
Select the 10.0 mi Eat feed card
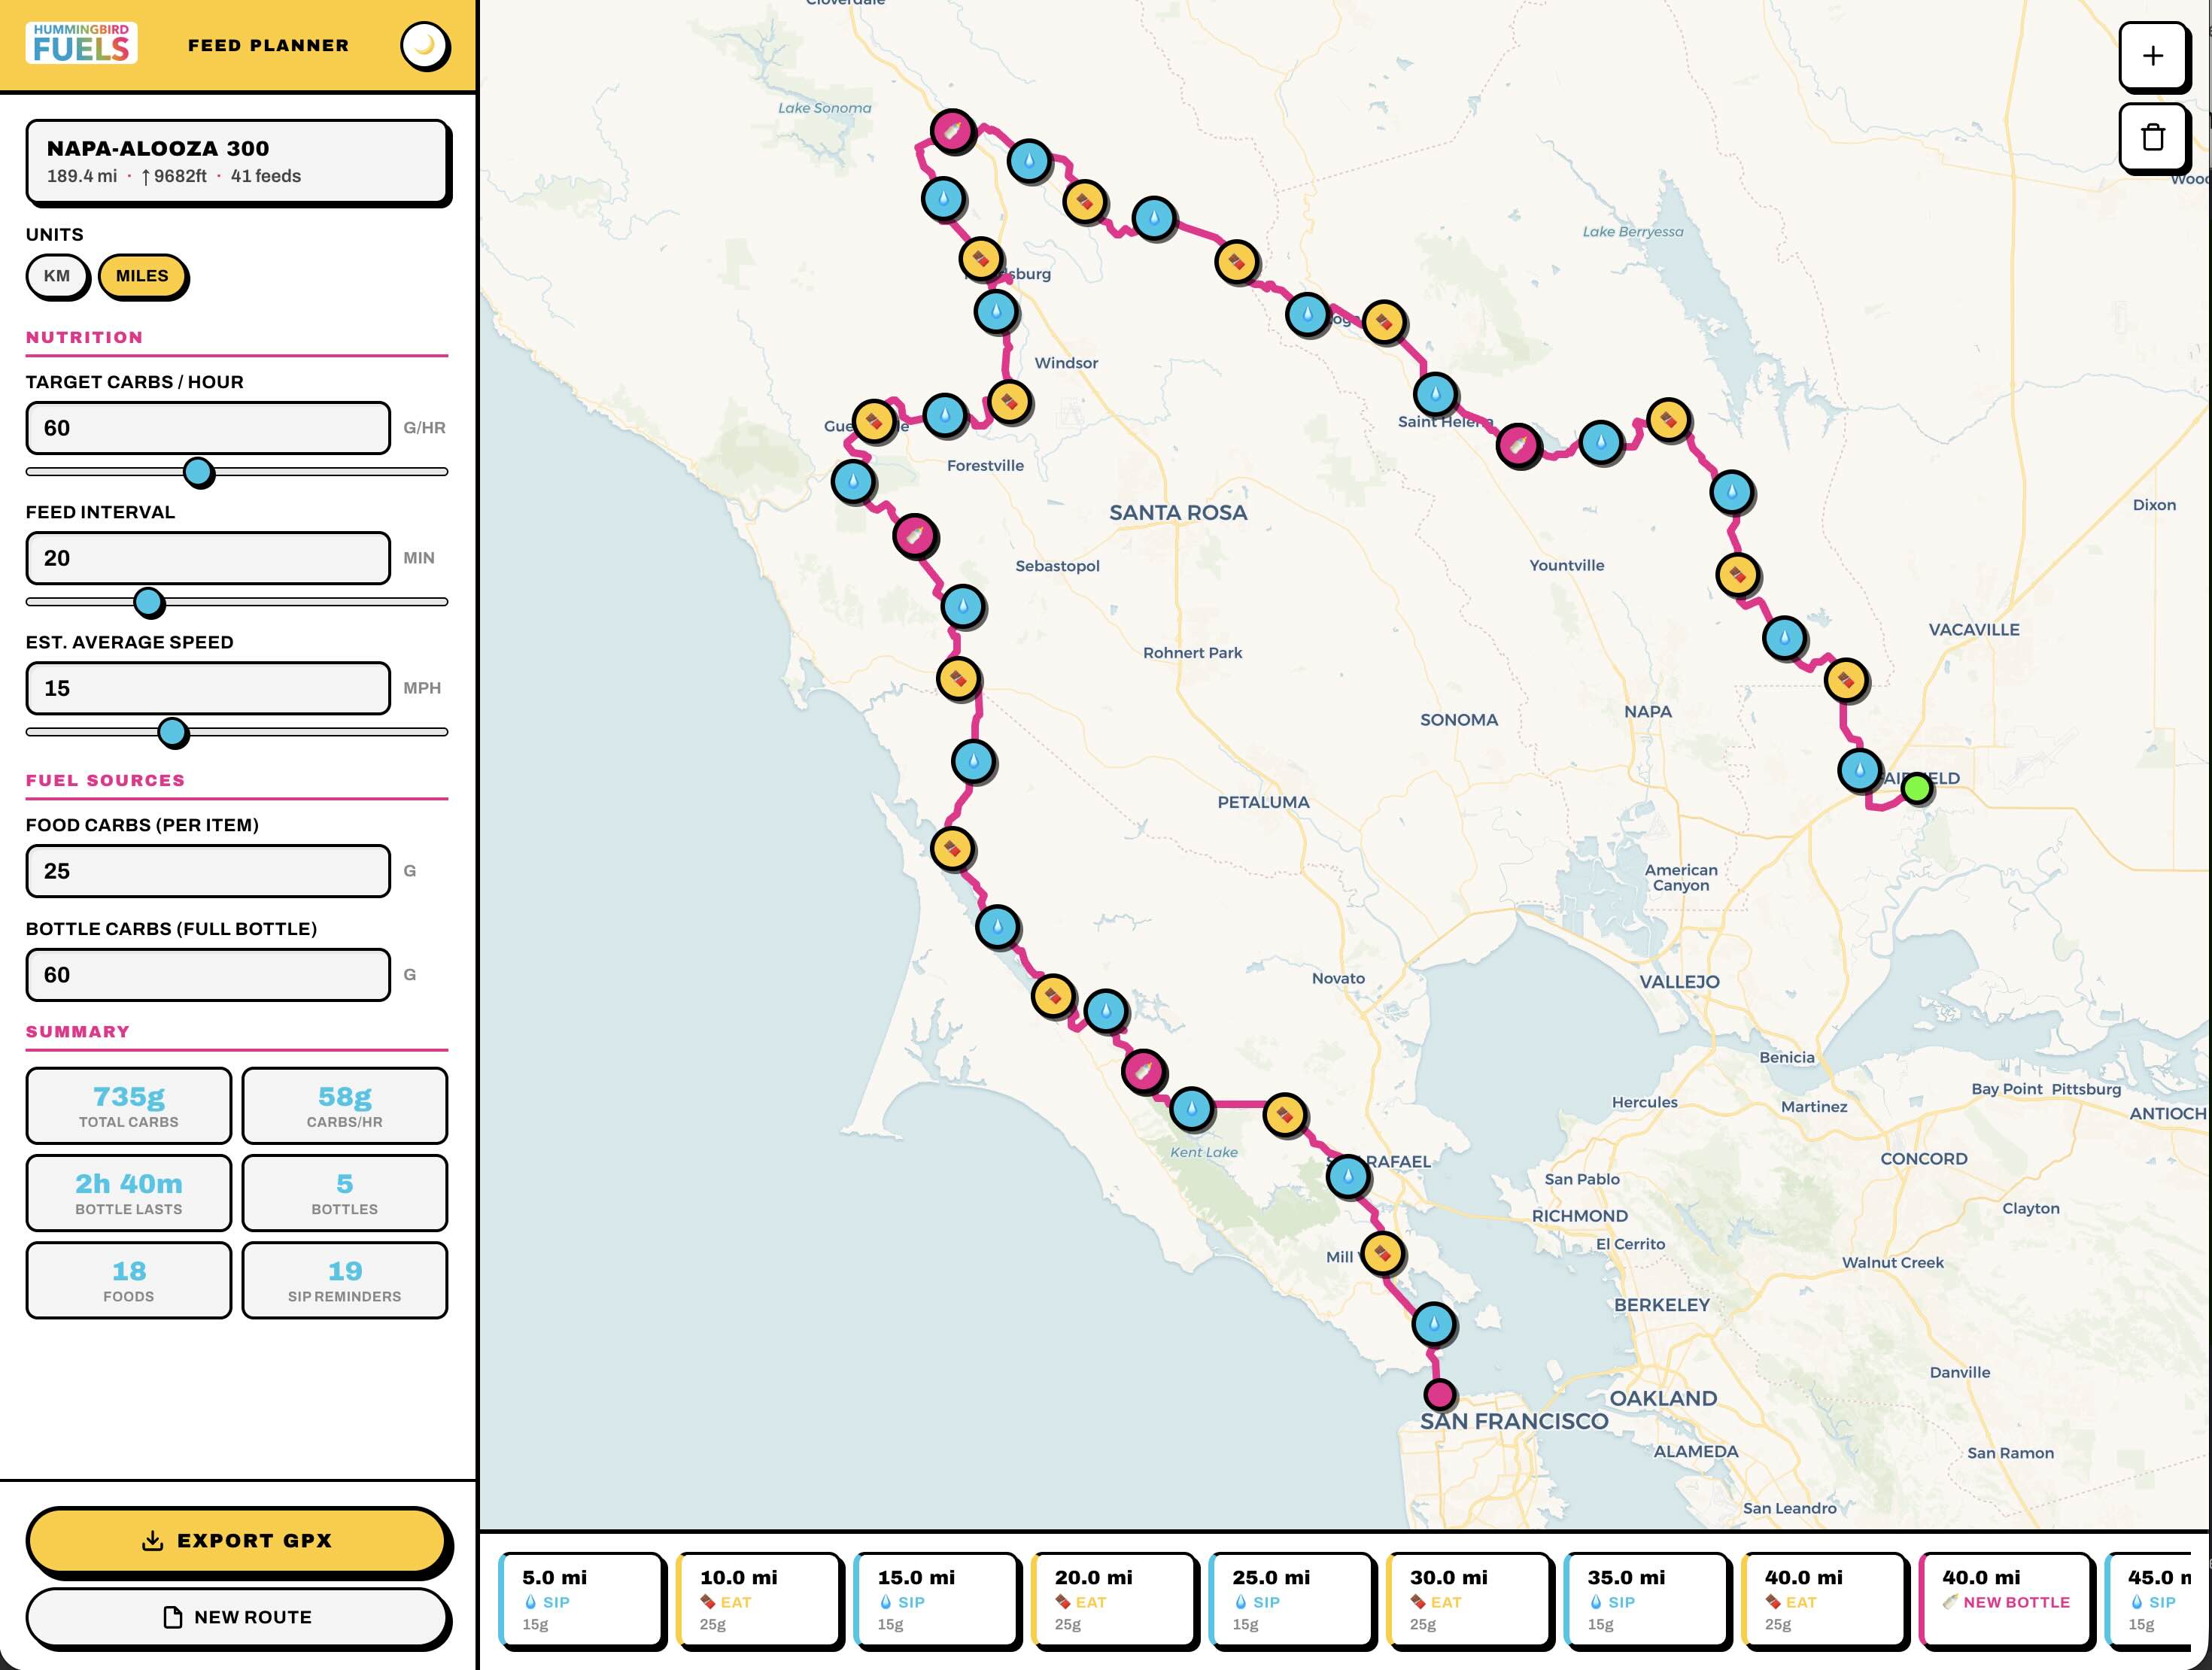coord(760,1599)
